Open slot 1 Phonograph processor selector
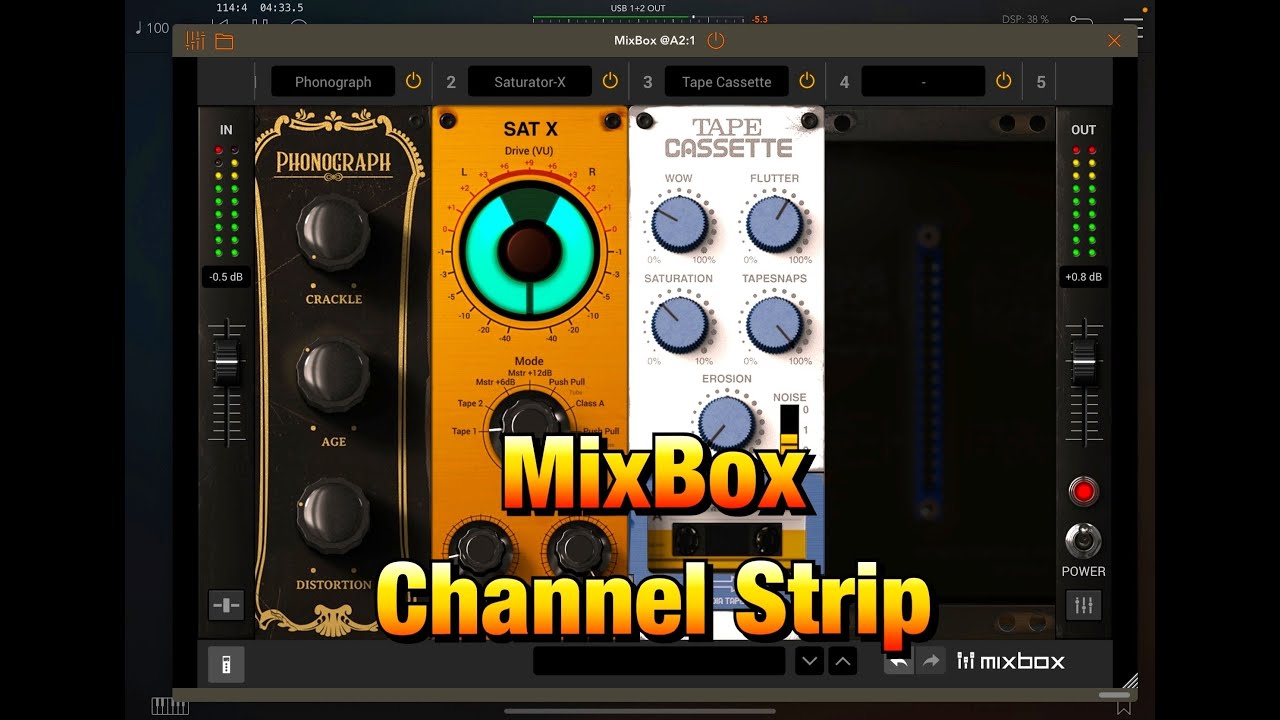The image size is (1280, 720). pos(333,82)
